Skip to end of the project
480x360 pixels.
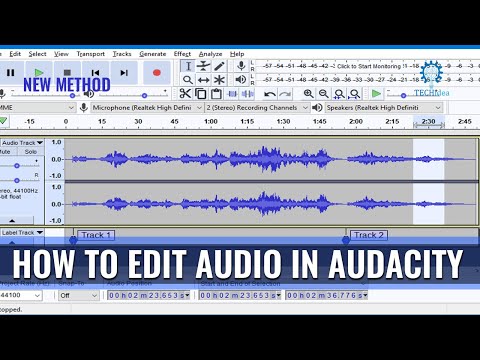(x=124, y=72)
